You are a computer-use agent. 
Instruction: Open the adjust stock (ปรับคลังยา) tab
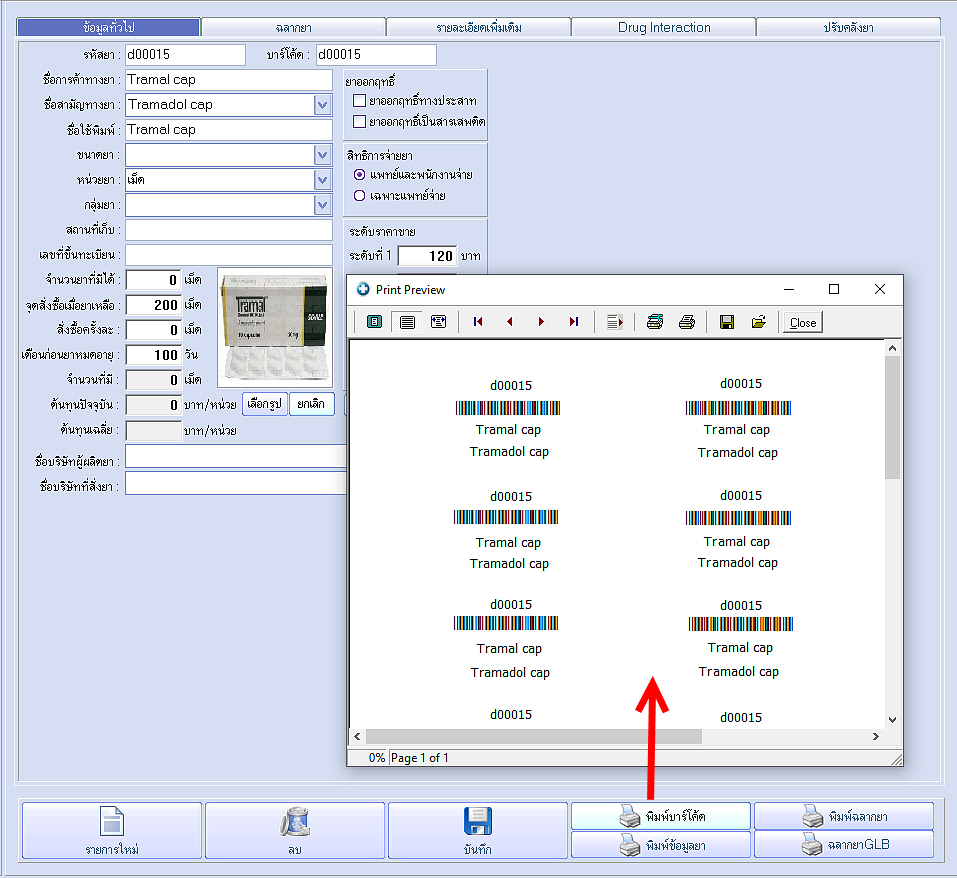coord(848,27)
